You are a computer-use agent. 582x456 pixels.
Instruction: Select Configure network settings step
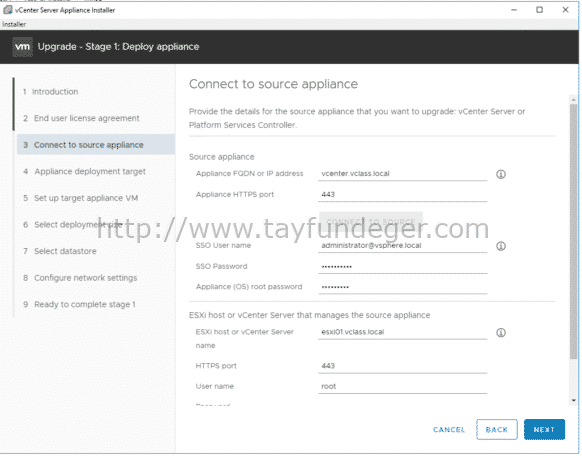80,278
